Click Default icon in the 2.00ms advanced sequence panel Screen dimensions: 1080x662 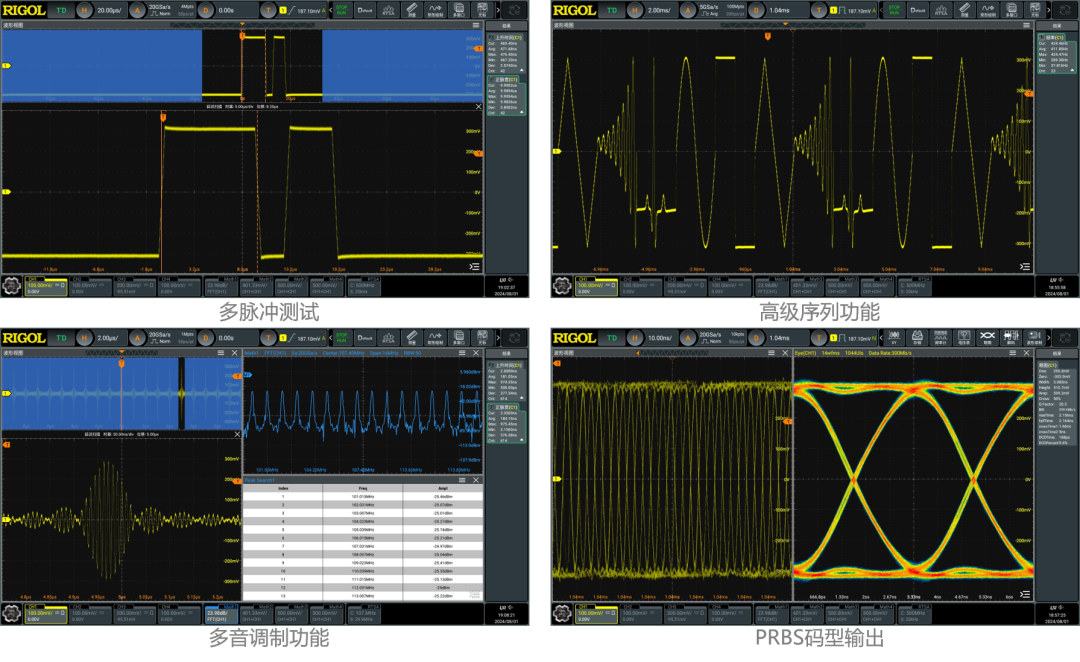pos(917,10)
